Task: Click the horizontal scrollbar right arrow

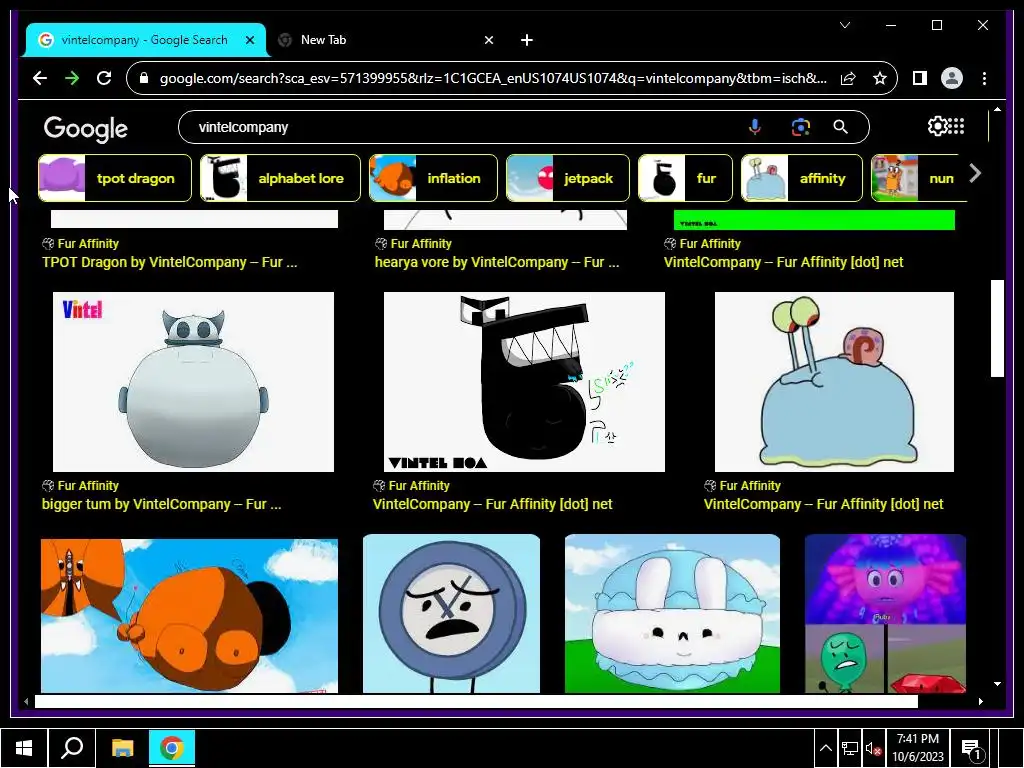Action: 980,701
